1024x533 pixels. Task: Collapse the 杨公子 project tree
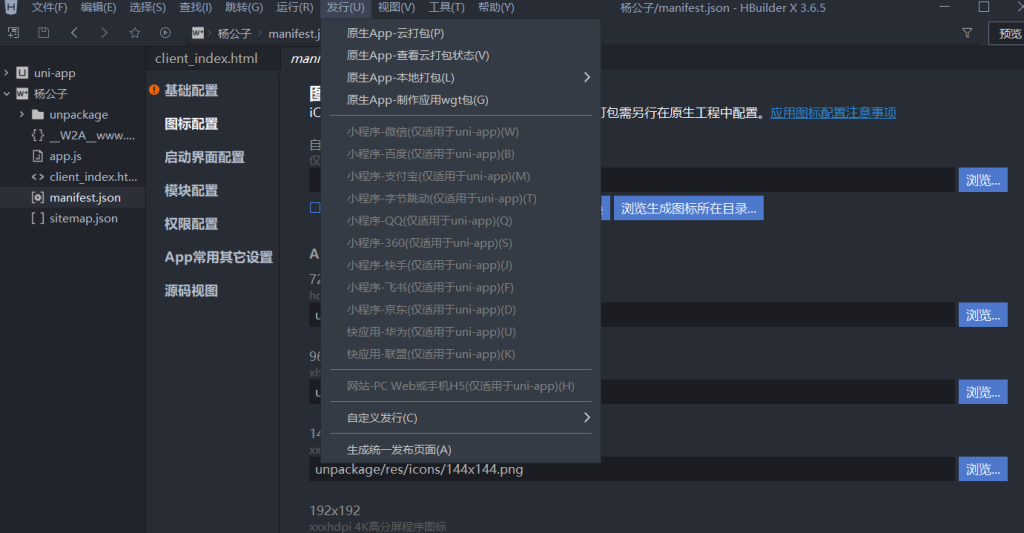7,93
